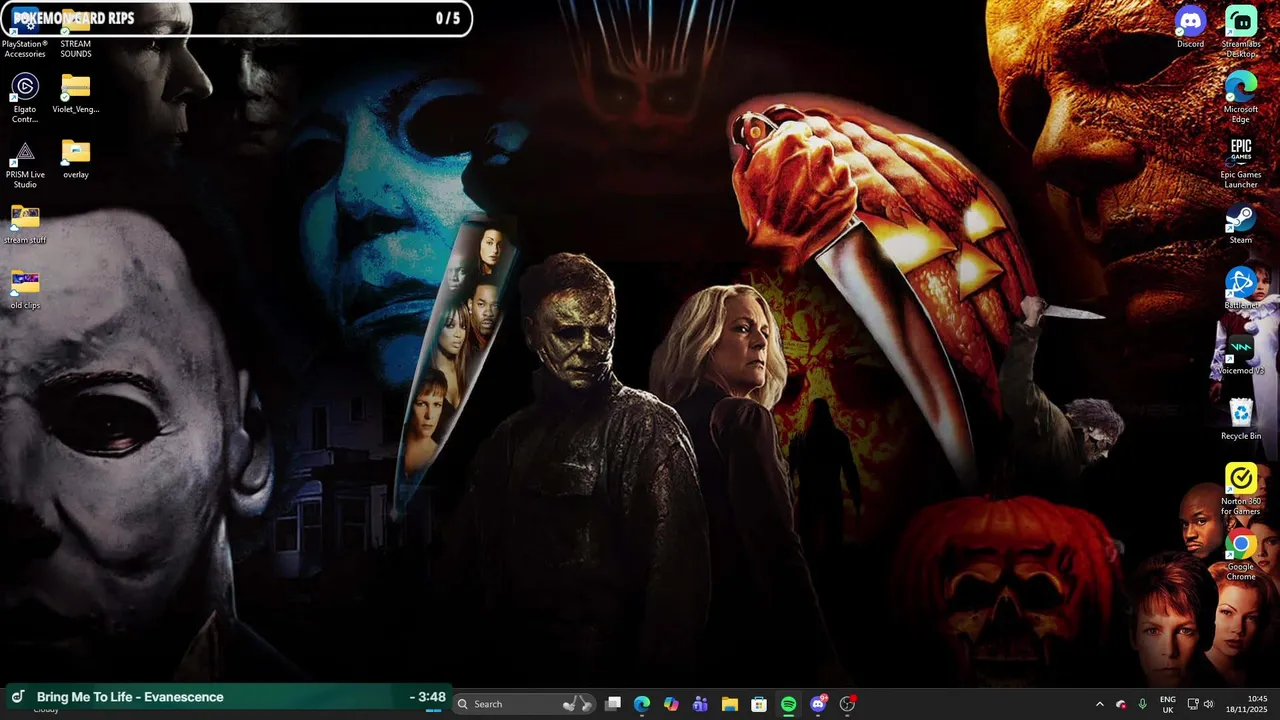Screen dimensions: 1280x720
Task: Open the STREAM SOUNDS folder
Action: coord(76,33)
